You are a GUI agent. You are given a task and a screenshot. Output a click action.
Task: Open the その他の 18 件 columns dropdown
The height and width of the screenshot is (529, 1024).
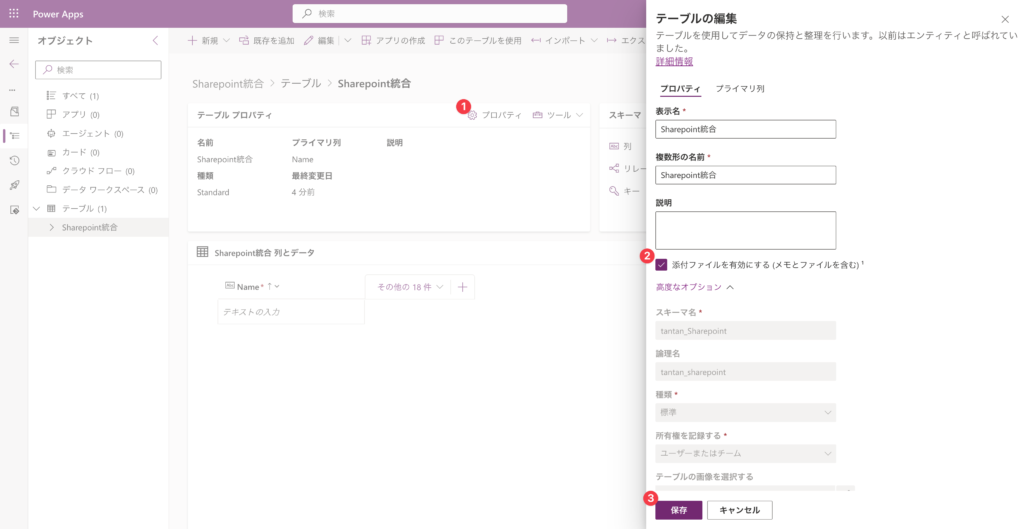[x=409, y=287]
